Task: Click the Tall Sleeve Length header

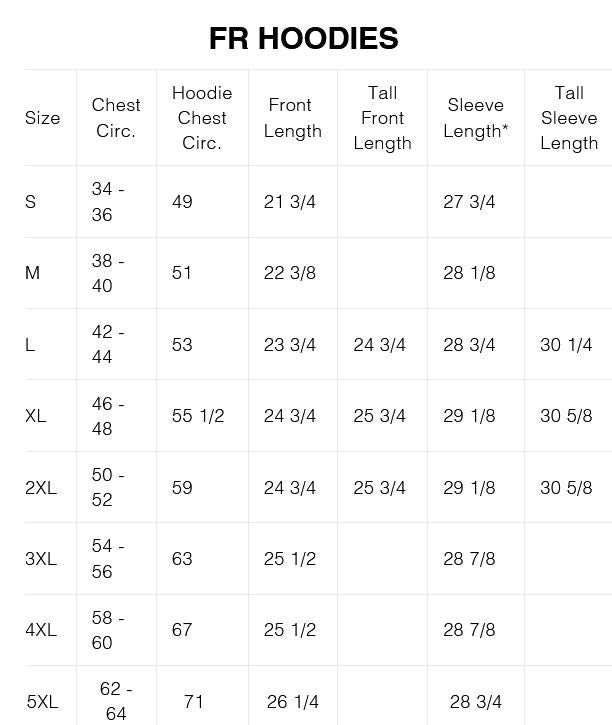Action: [569, 118]
